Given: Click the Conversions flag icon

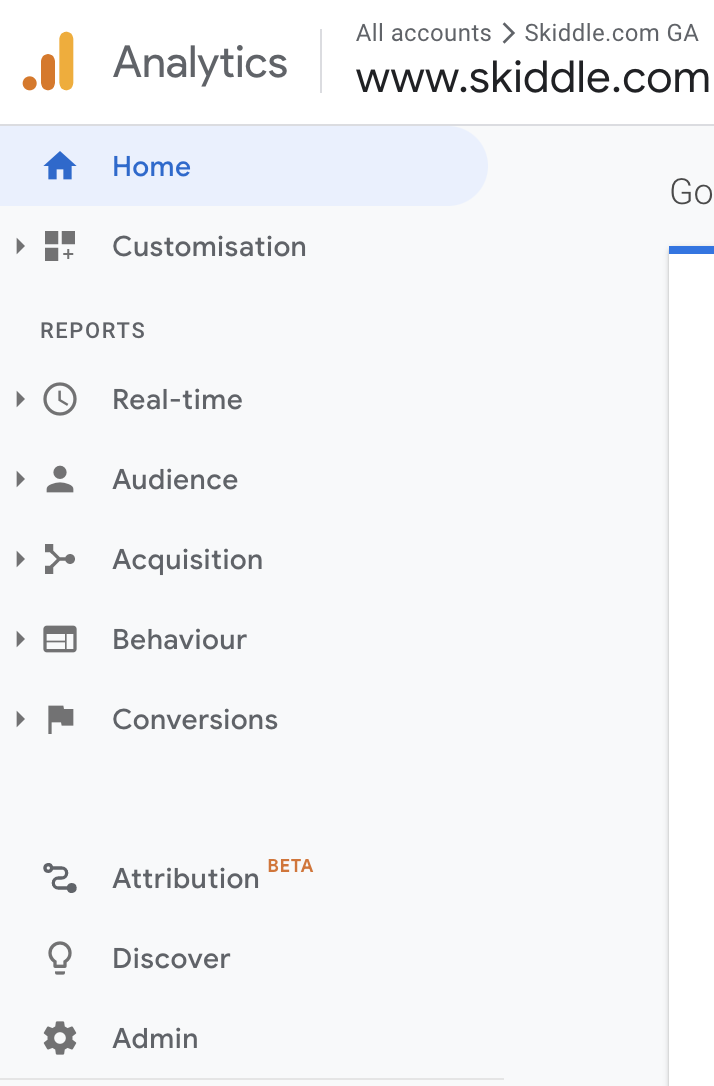Looking at the screenshot, I should 61,719.
